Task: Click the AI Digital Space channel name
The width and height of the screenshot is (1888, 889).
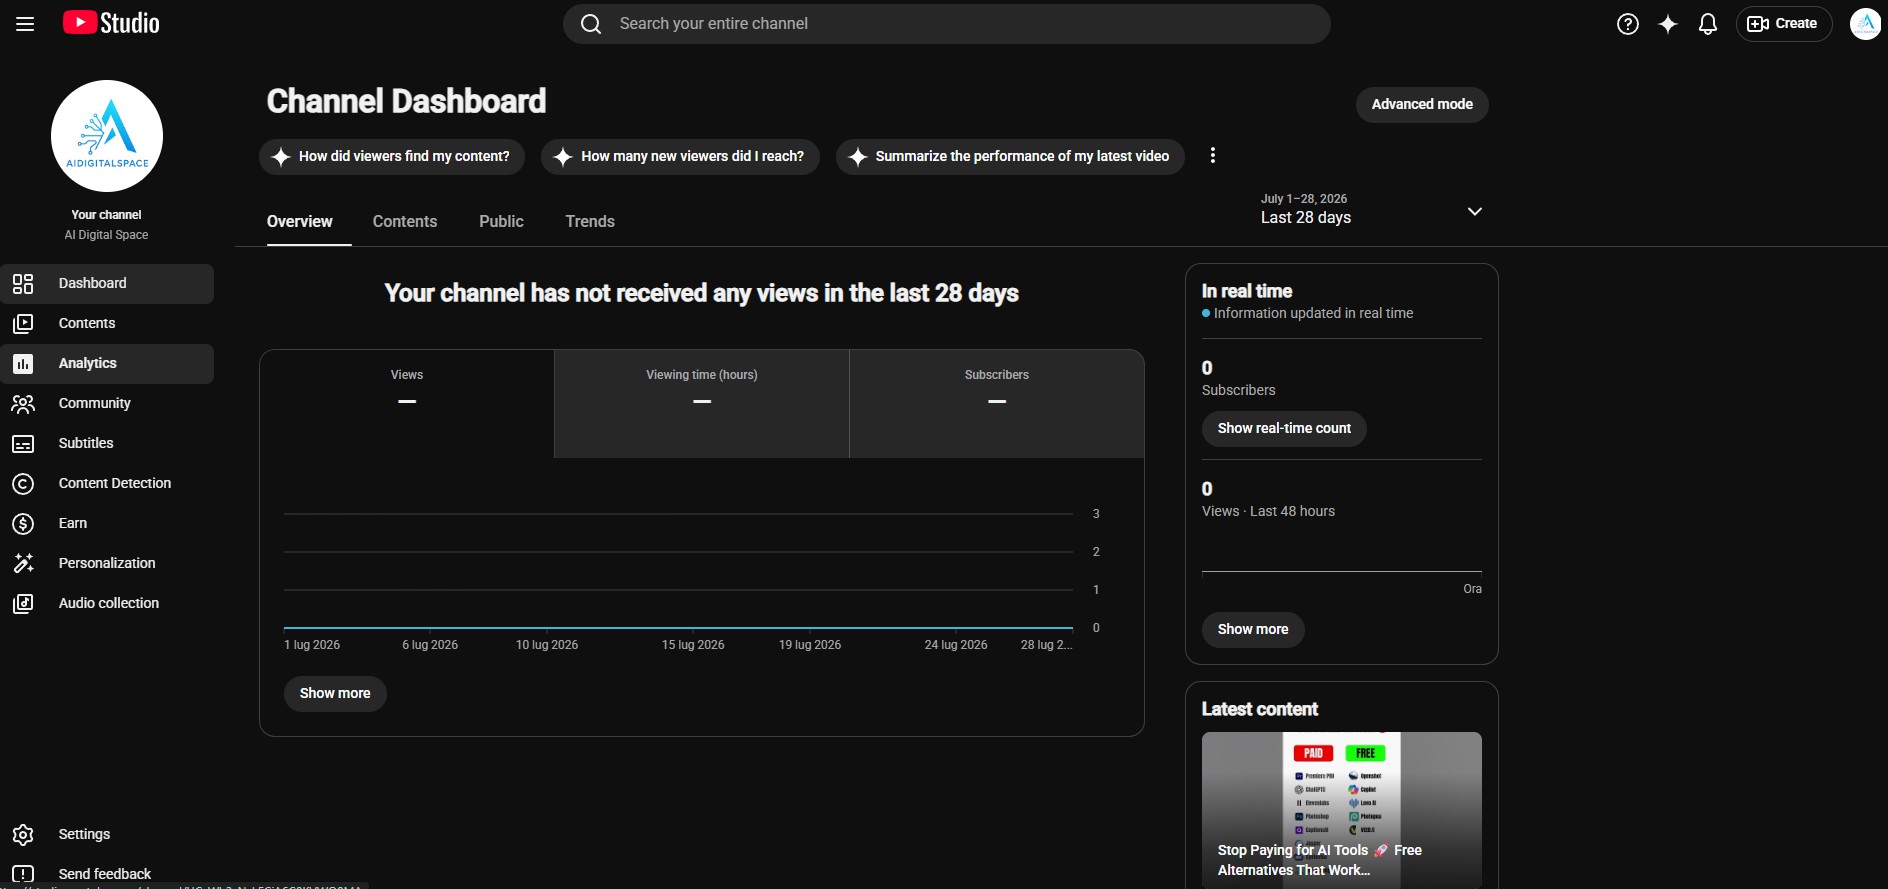Action: 107,235
